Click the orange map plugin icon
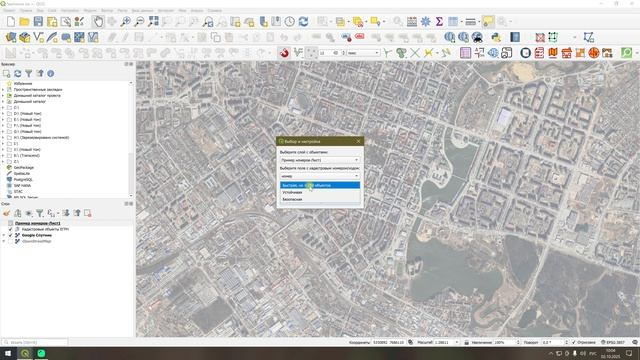The image size is (640, 360). pos(553,53)
